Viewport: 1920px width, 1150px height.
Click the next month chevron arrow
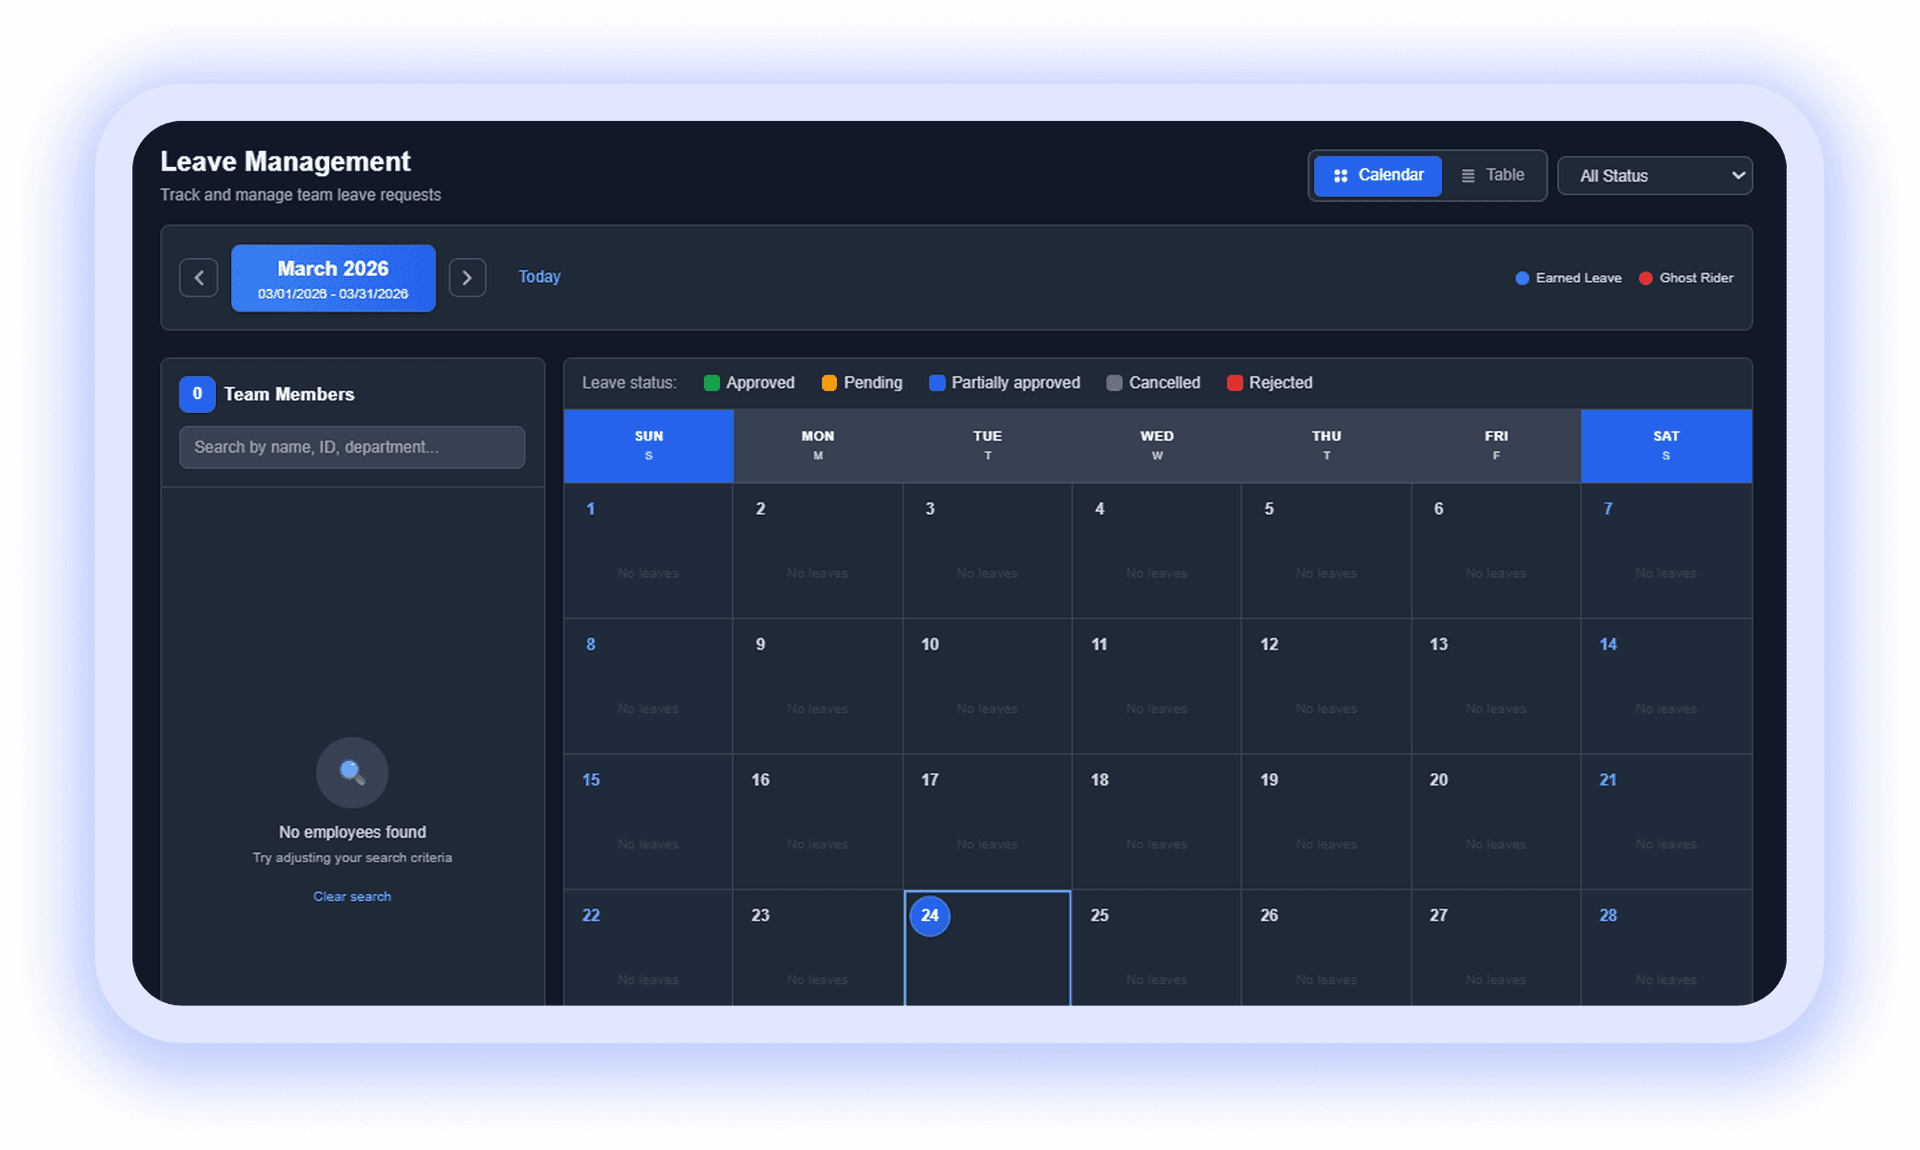(467, 277)
